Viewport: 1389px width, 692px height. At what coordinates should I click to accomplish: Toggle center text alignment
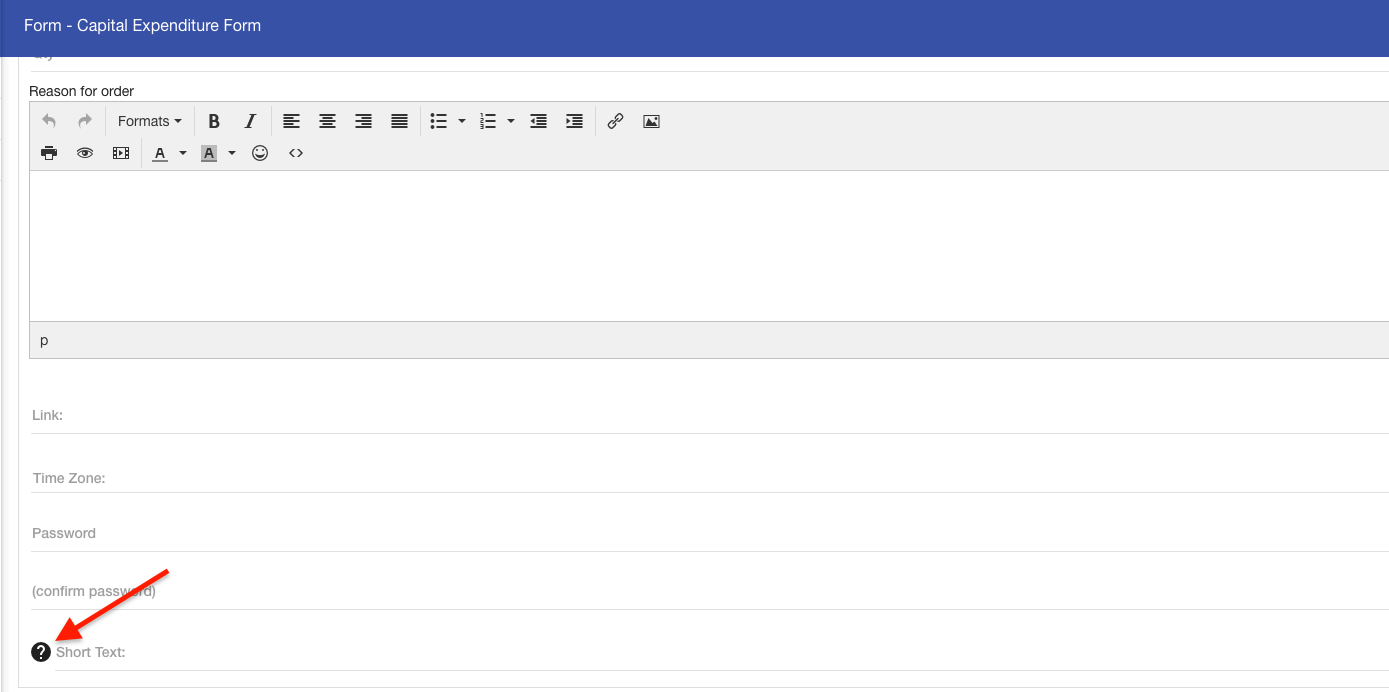coord(327,121)
